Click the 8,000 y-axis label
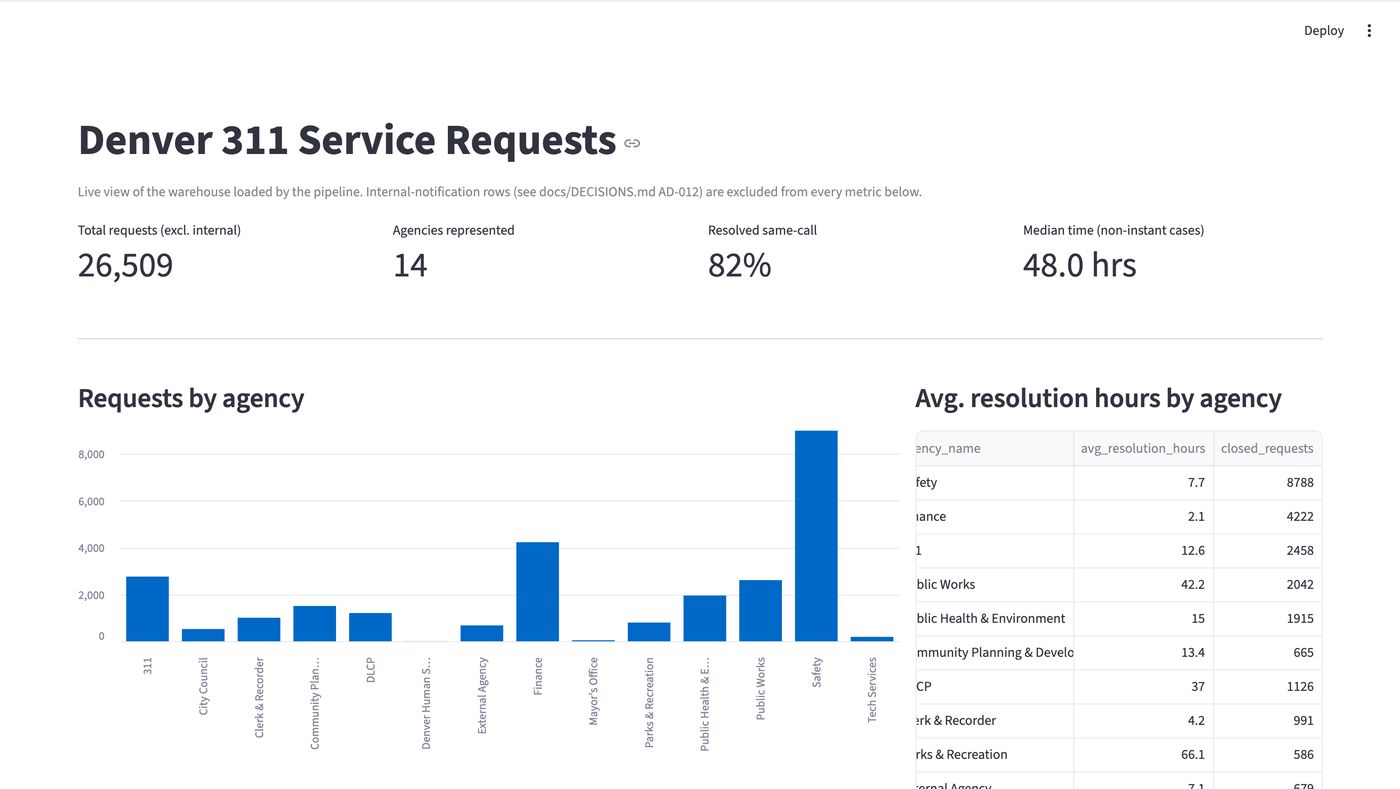1400x789 pixels. click(x=91, y=454)
